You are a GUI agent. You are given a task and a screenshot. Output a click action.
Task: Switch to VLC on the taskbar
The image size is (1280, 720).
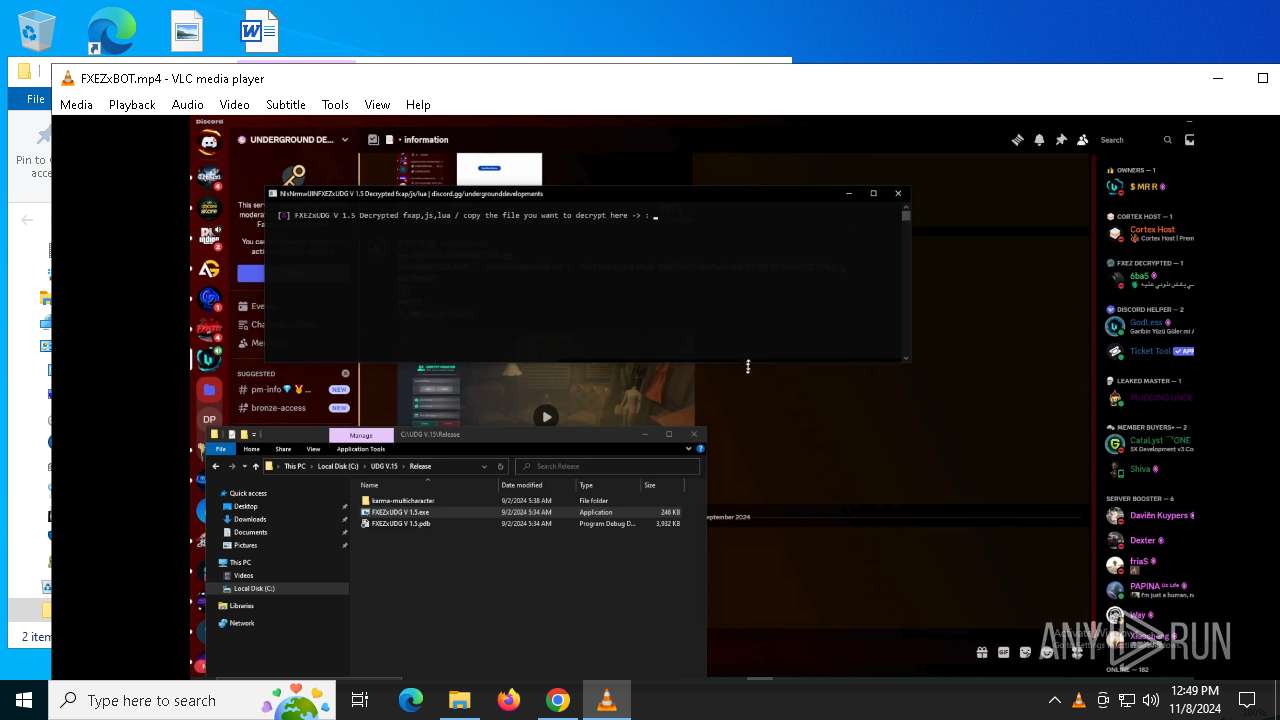(606, 701)
